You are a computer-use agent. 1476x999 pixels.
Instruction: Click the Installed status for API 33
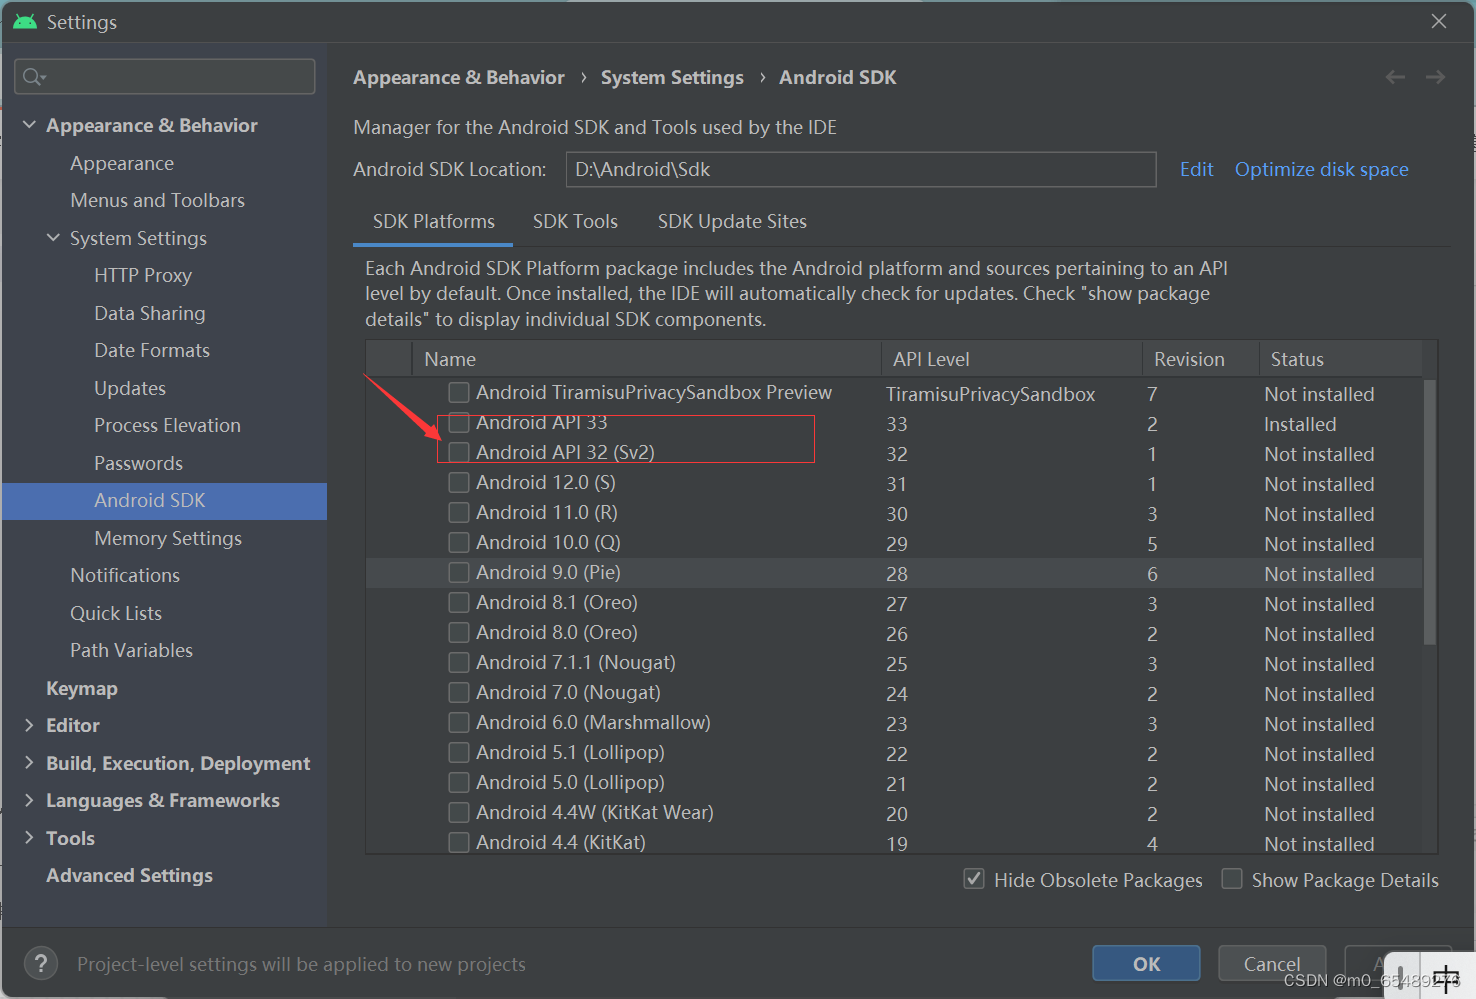[1300, 424]
